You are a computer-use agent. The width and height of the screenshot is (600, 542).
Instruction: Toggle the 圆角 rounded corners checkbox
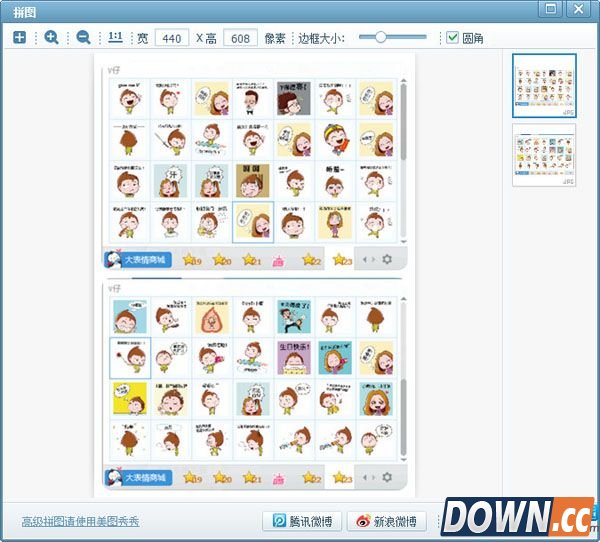(x=452, y=38)
